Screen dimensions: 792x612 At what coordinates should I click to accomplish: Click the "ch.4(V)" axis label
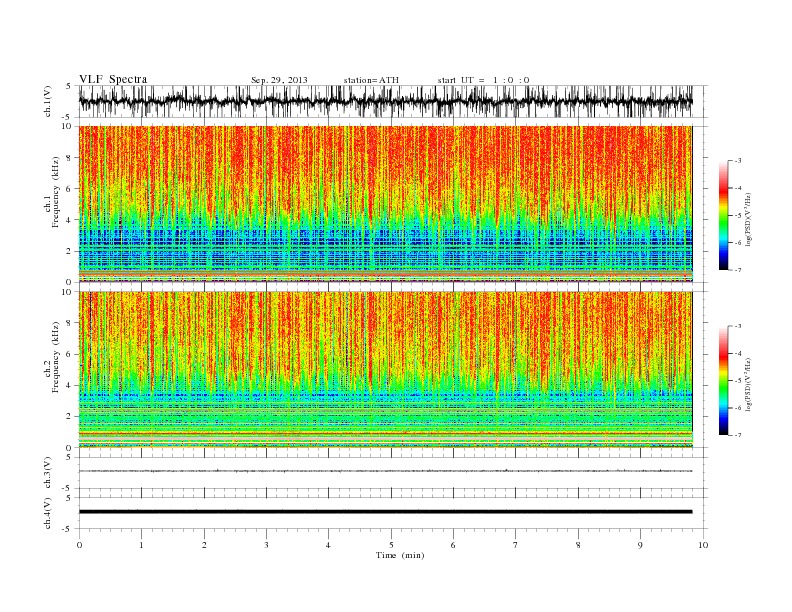[x=48, y=513]
